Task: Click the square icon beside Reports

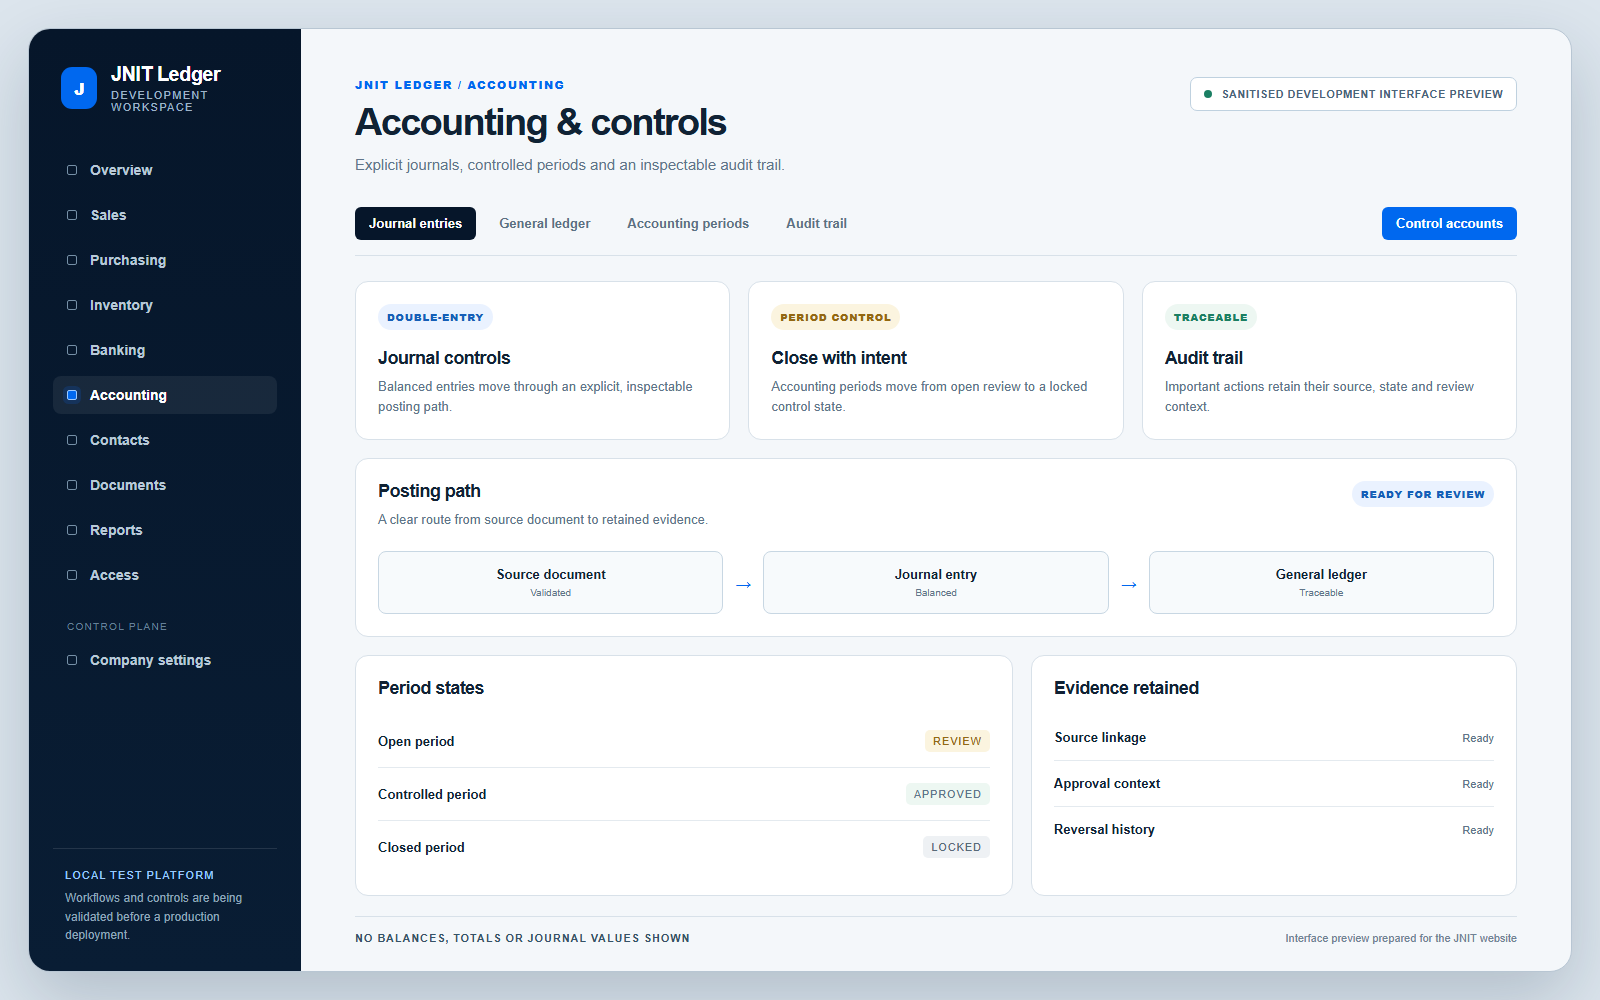Action: [72, 530]
